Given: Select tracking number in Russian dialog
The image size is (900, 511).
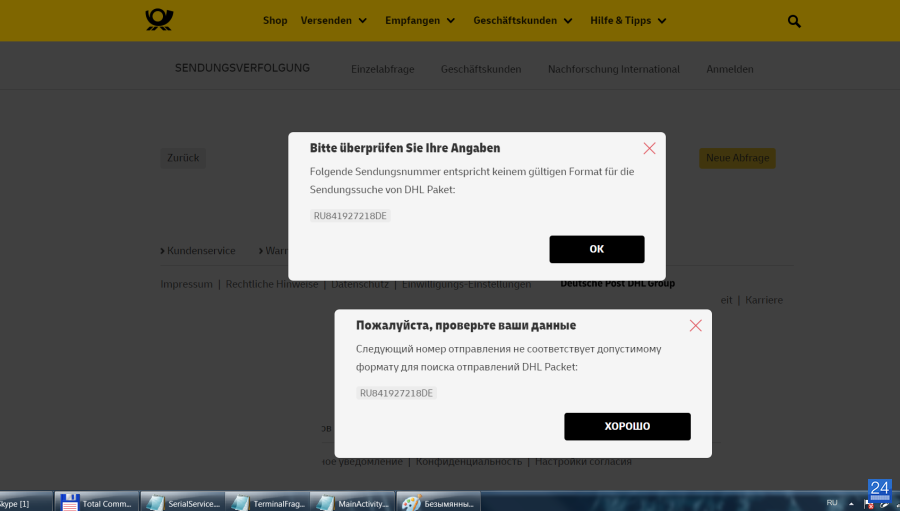Looking at the screenshot, I should click(396, 393).
